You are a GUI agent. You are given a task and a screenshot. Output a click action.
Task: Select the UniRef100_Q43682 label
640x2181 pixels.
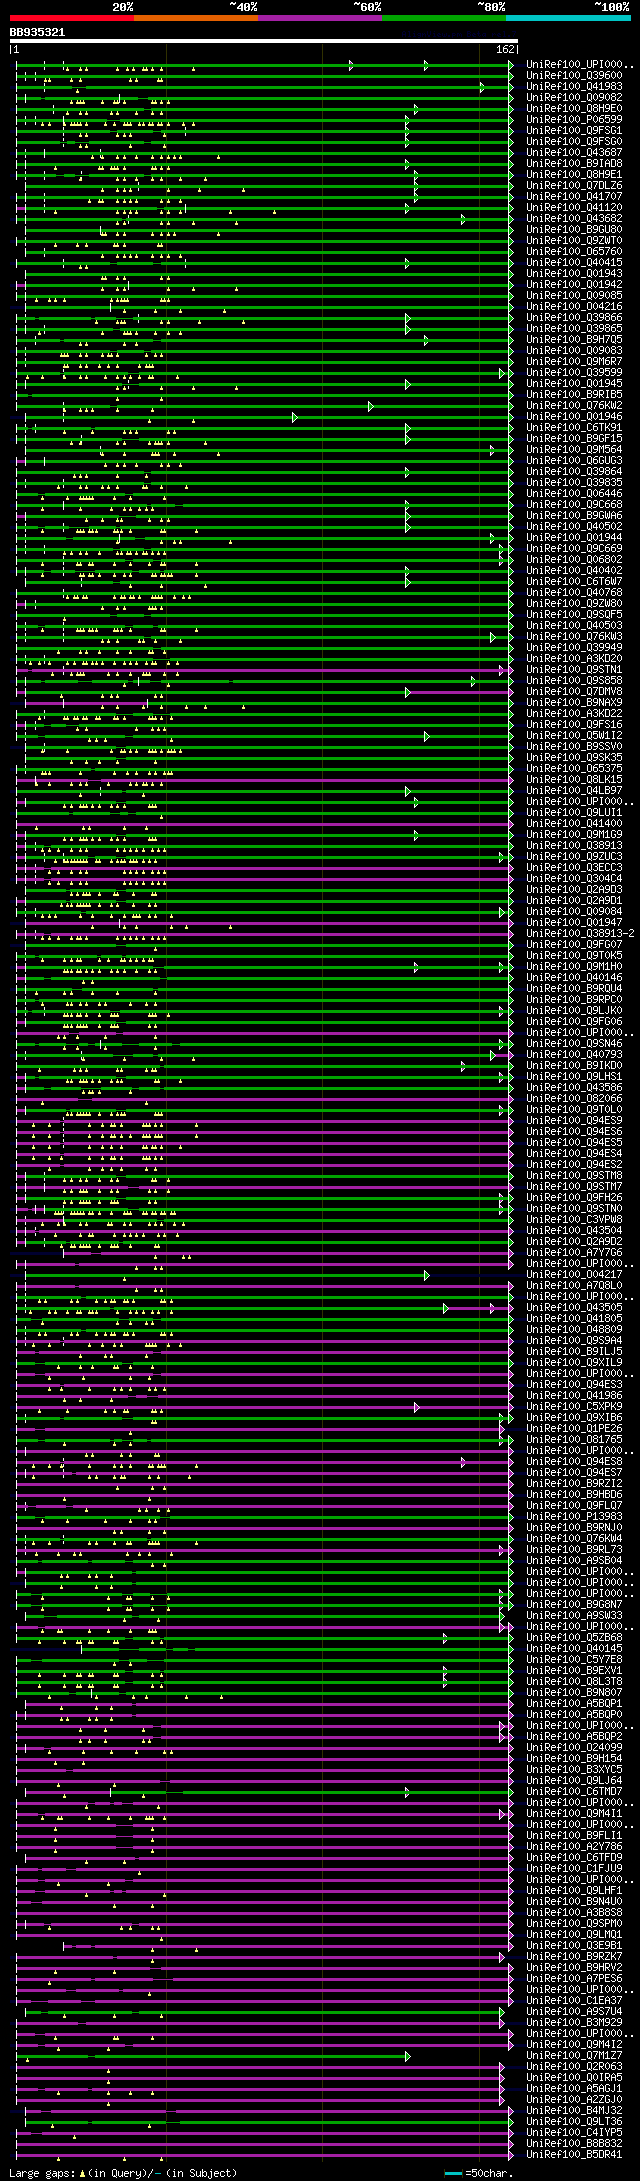[574, 218]
